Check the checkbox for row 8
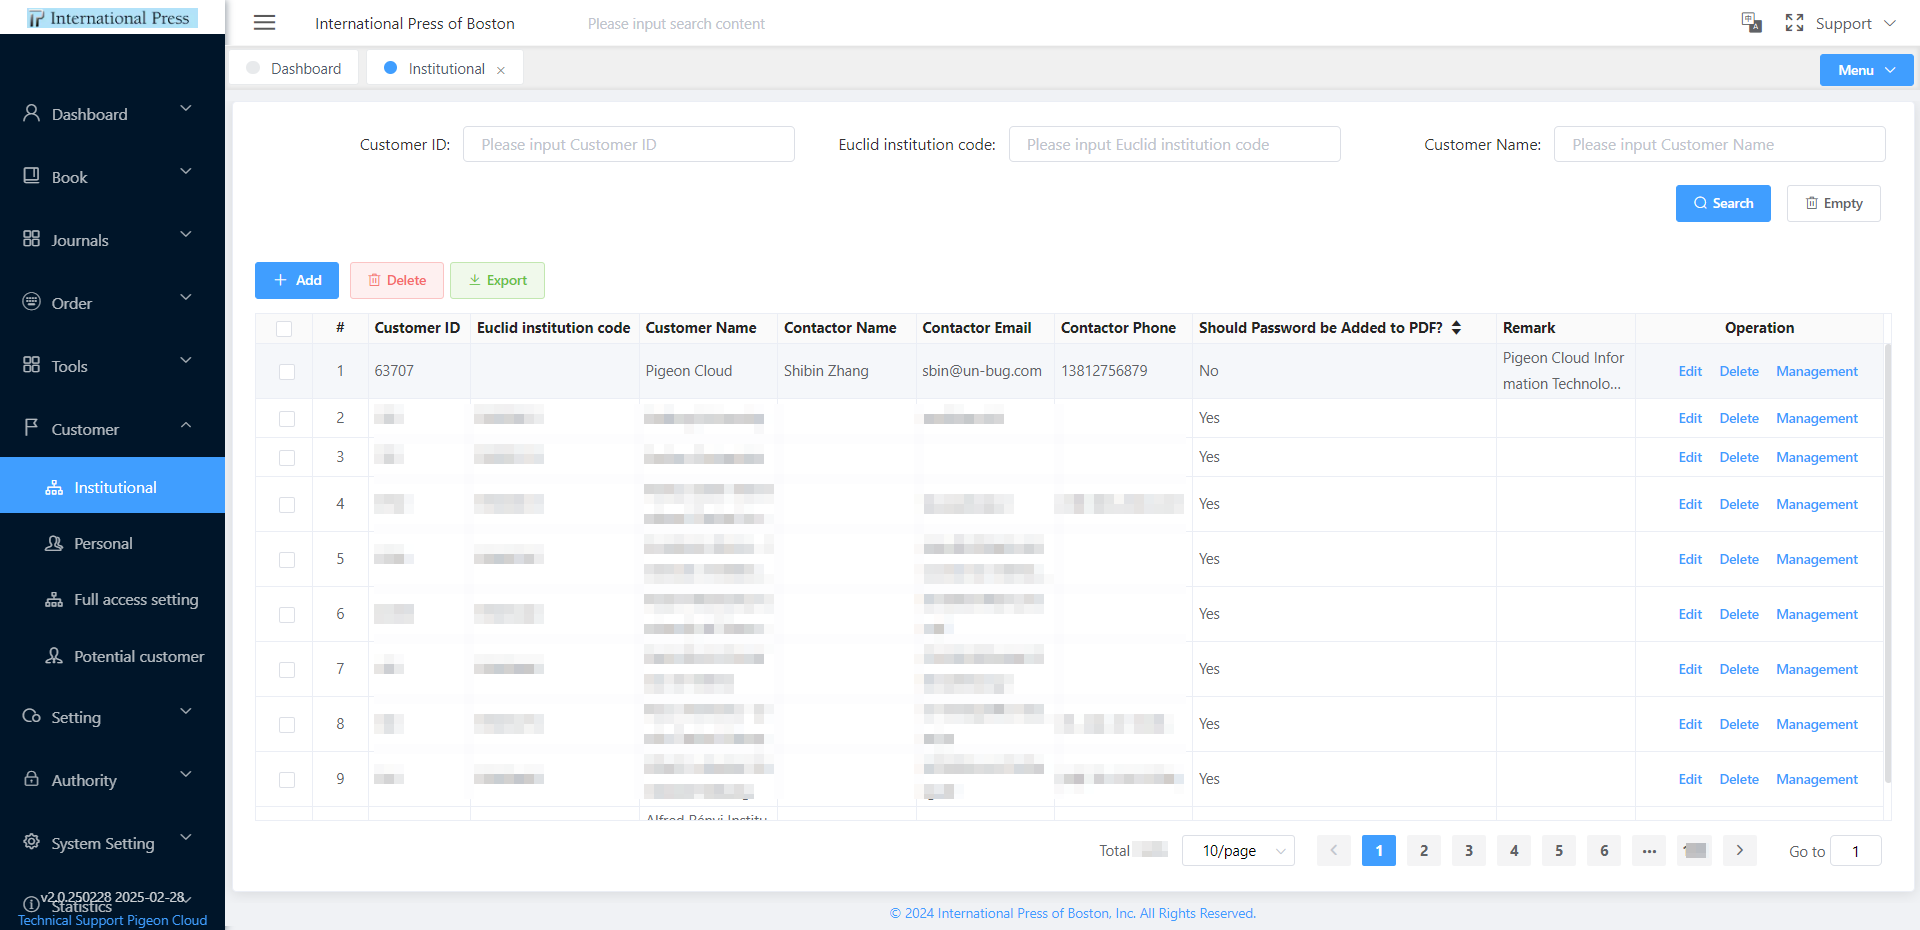 tap(287, 725)
